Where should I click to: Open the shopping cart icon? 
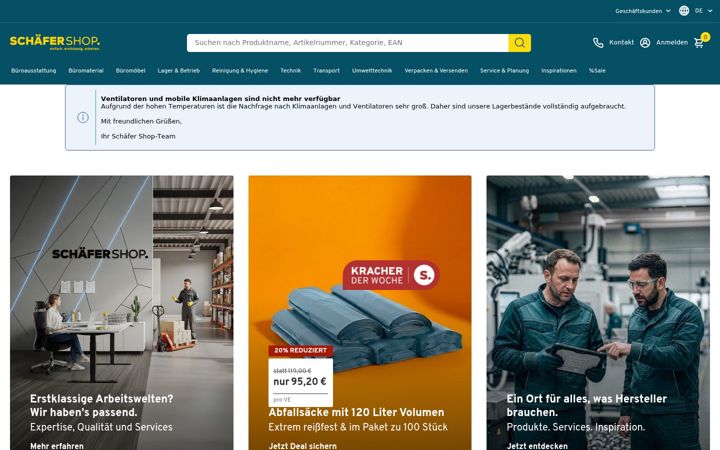pos(699,43)
